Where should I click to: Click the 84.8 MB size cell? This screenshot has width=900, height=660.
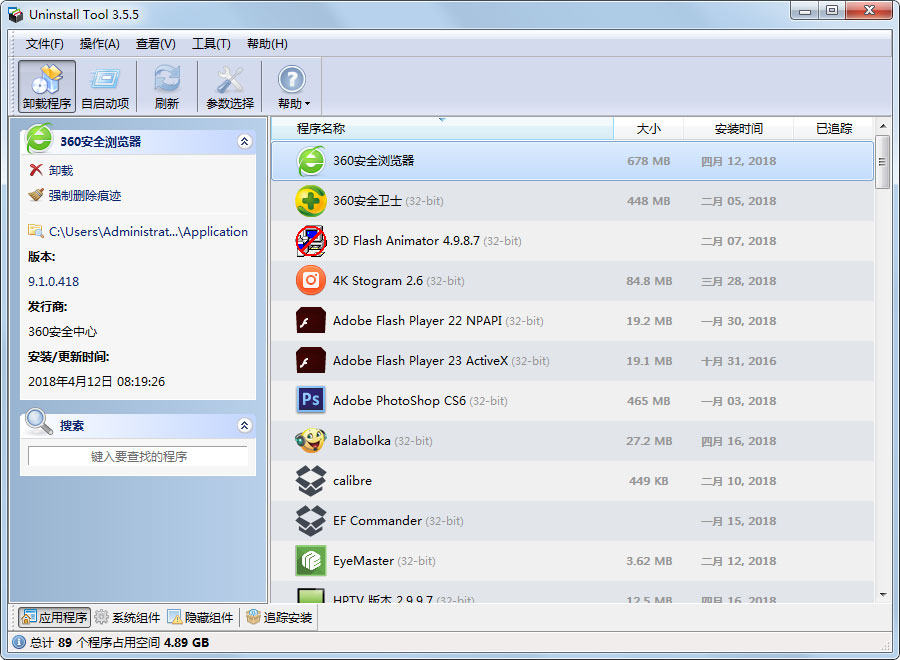tap(649, 281)
